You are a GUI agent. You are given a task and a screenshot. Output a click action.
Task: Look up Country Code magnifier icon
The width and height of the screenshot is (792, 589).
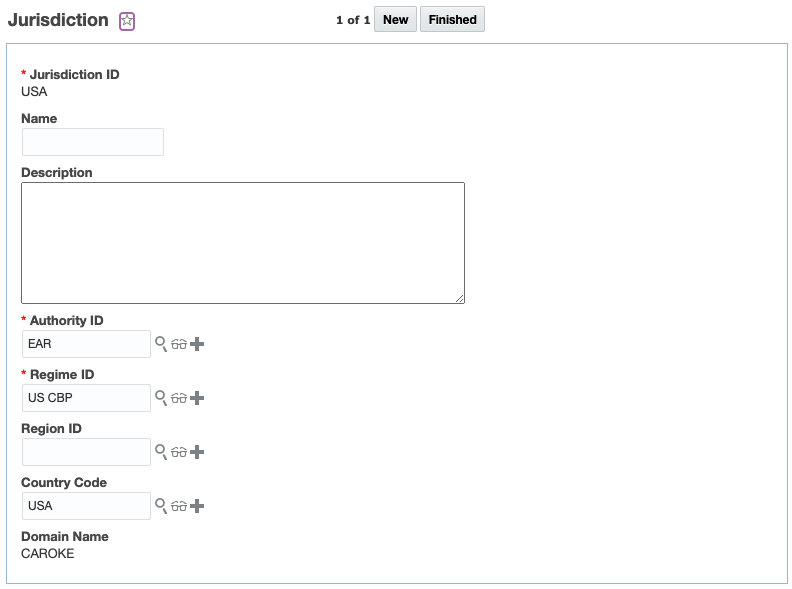point(160,506)
